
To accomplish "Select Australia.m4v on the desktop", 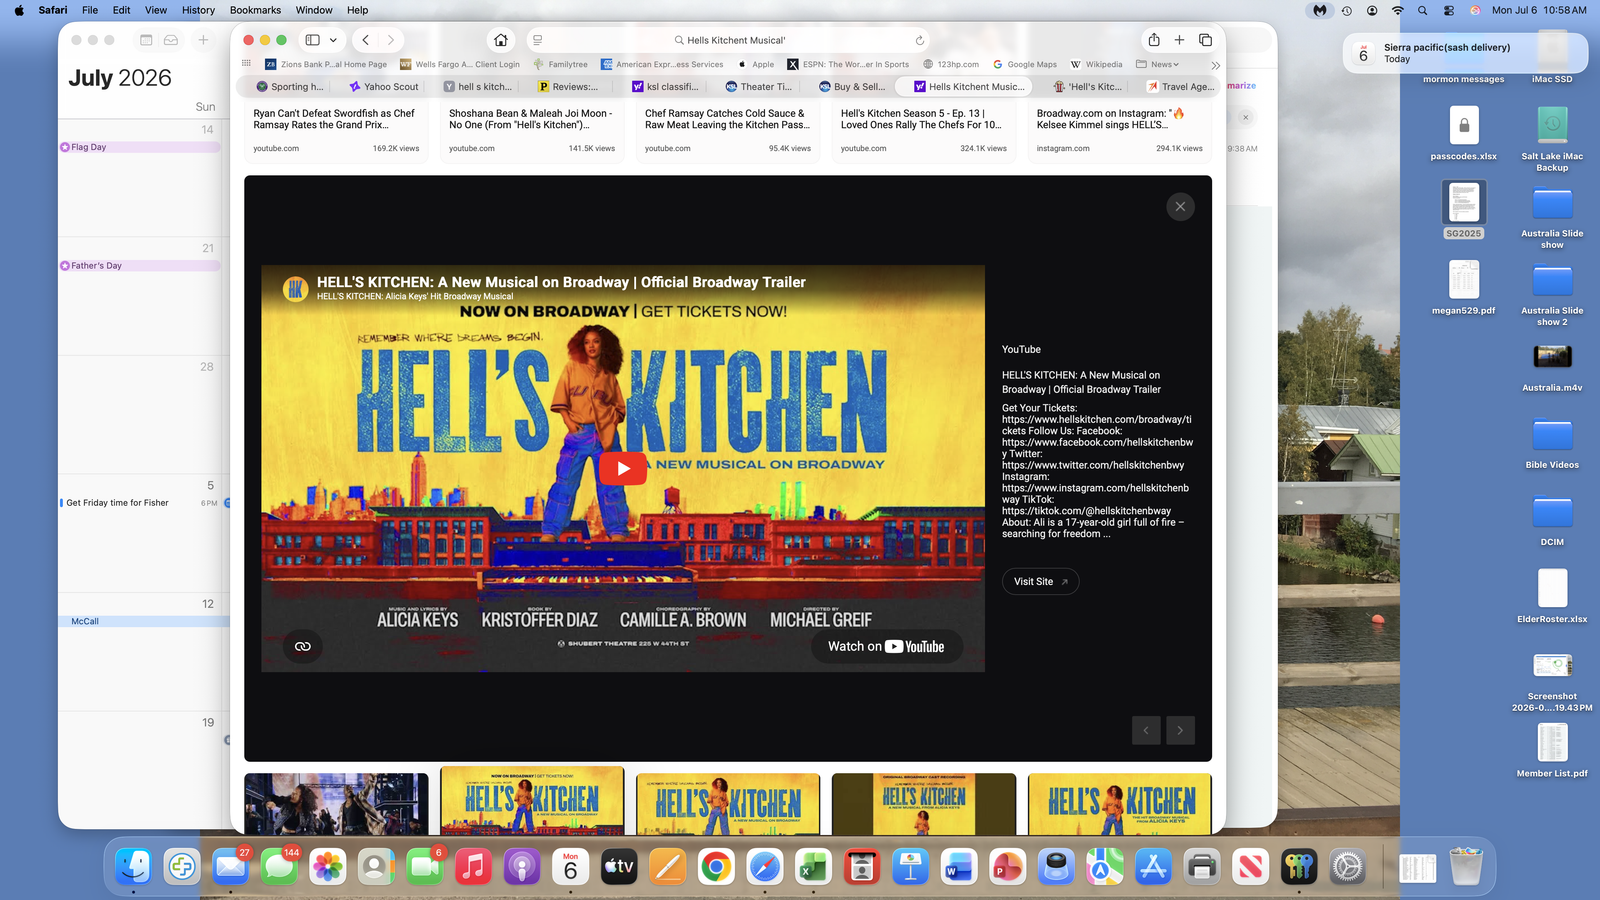I will [x=1552, y=366].
